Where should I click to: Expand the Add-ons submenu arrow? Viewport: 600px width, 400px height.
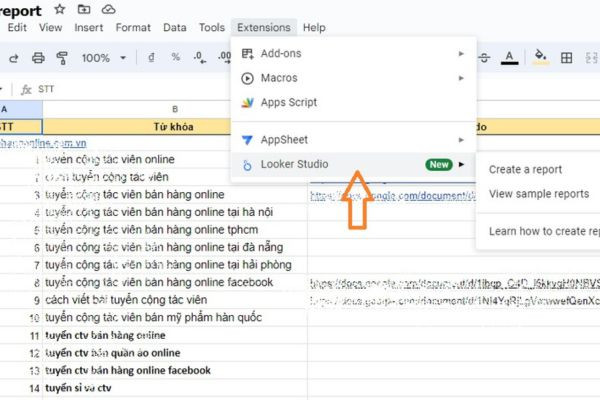pyautogui.click(x=461, y=54)
